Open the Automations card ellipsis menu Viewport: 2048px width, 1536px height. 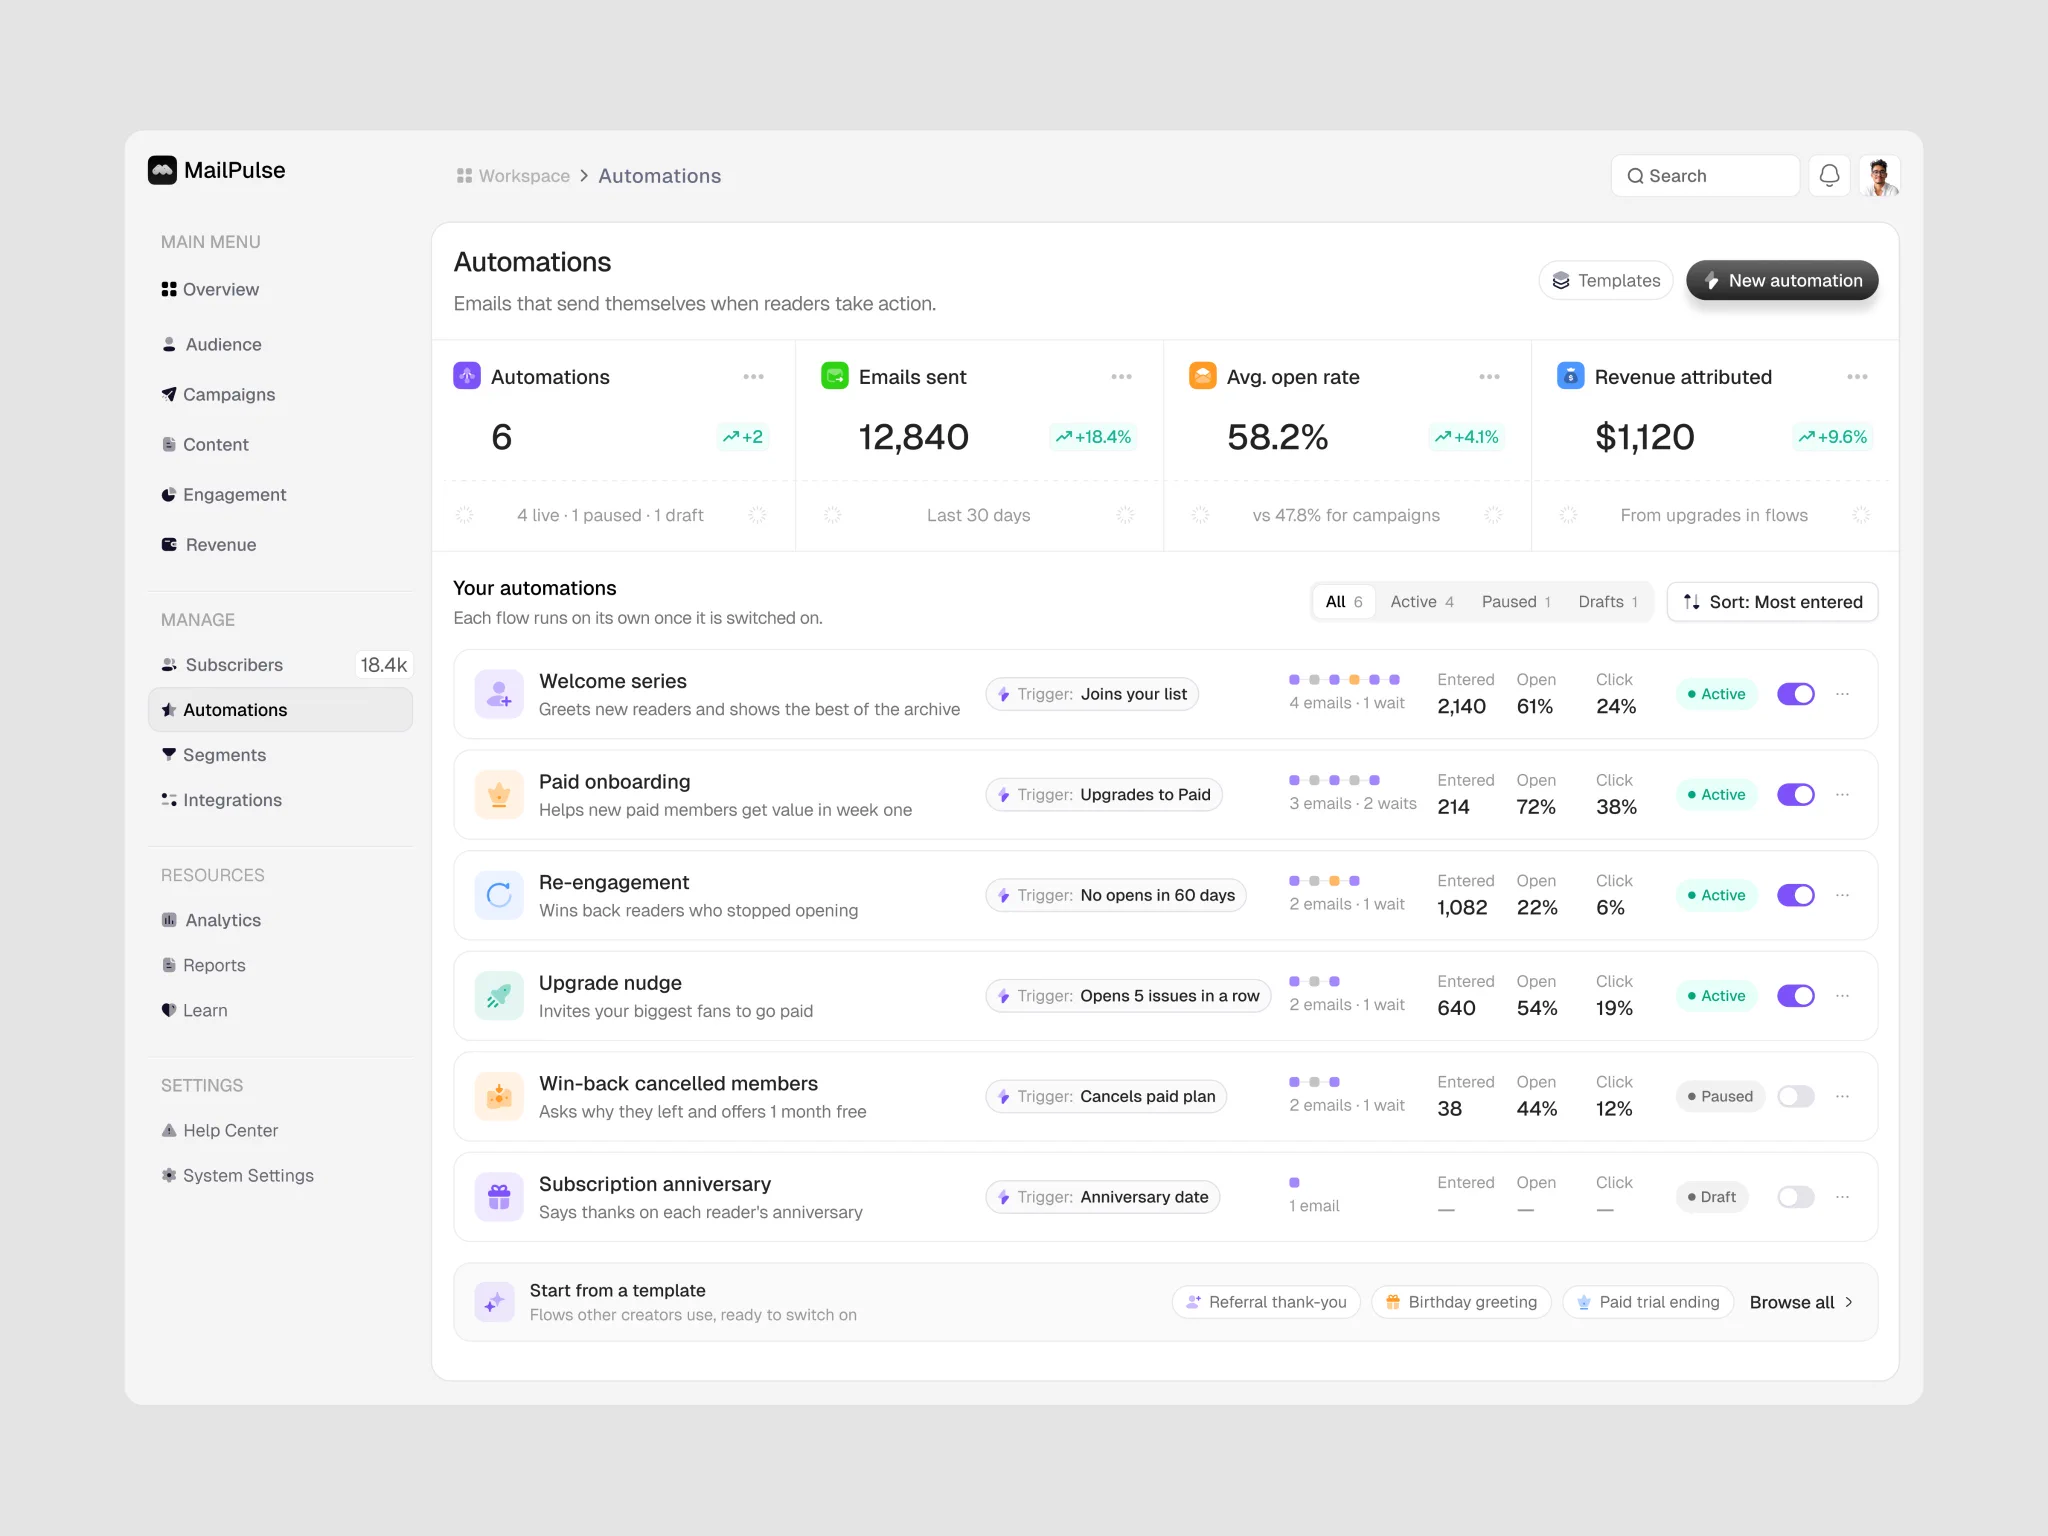[753, 377]
